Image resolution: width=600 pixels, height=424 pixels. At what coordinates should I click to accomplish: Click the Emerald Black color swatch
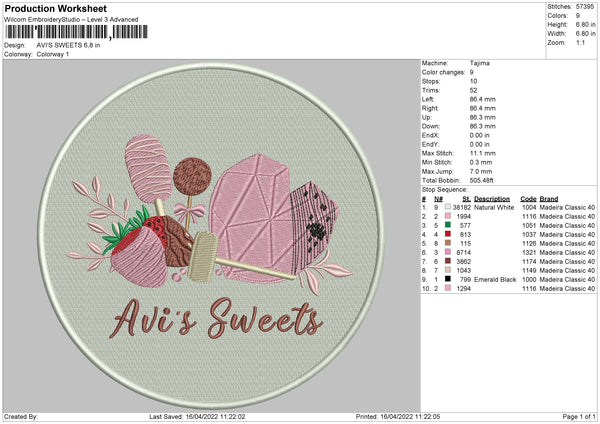[x=448, y=279]
